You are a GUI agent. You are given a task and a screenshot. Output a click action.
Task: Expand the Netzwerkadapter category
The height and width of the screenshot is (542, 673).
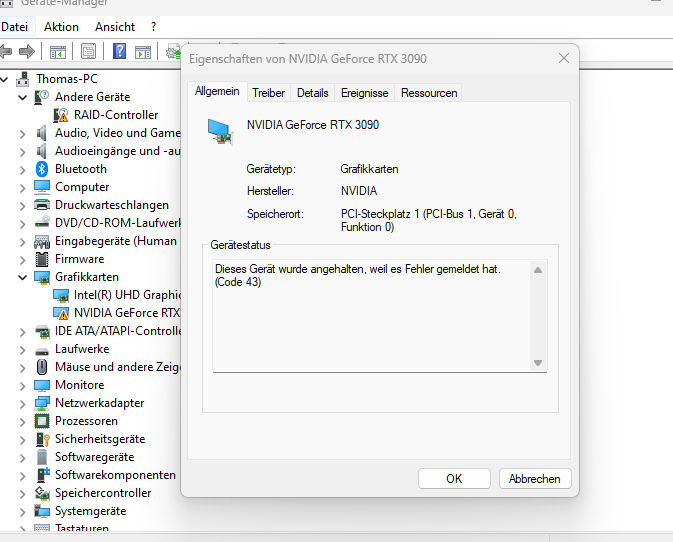coord(23,404)
